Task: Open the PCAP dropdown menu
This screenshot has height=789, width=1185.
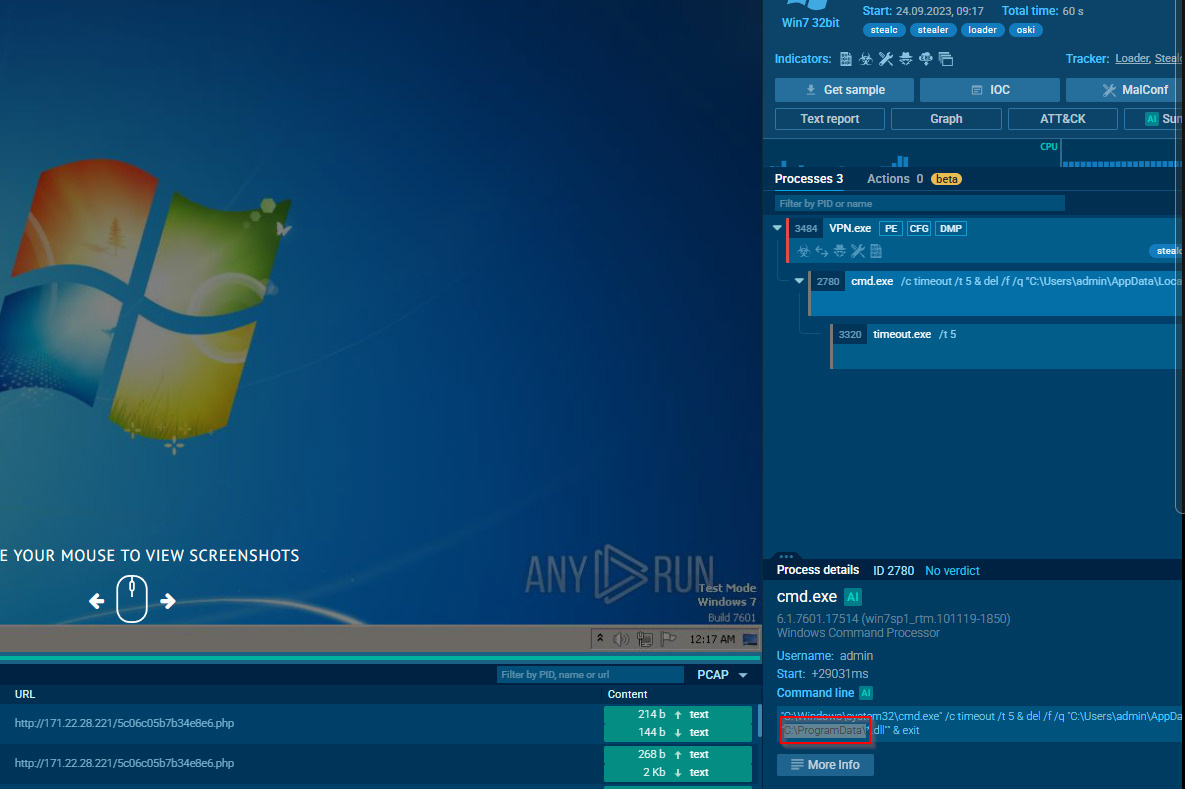Action: pos(743,675)
